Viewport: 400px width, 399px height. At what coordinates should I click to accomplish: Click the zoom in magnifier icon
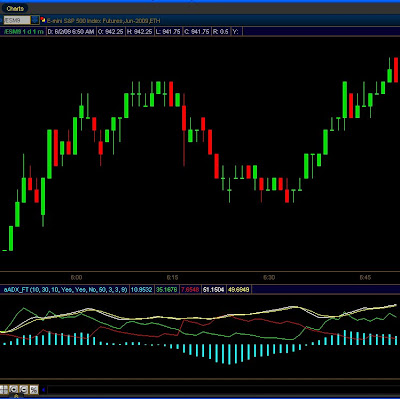(13, 389)
